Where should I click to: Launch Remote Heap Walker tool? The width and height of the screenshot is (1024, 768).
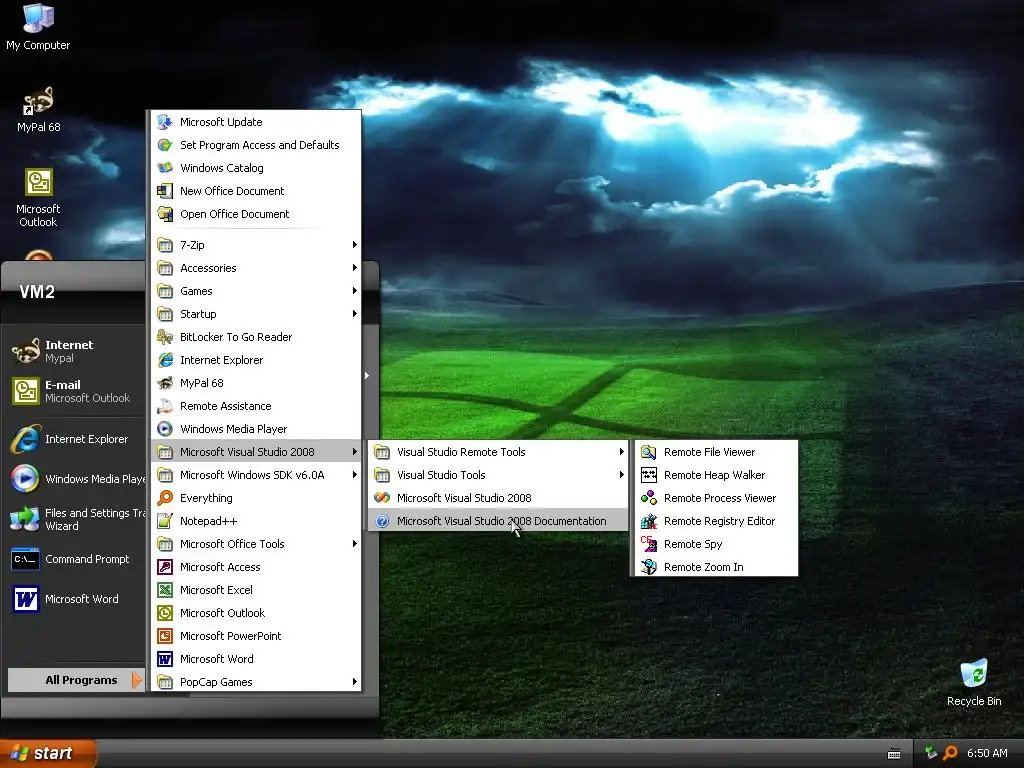pyautogui.click(x=714, y=475)
